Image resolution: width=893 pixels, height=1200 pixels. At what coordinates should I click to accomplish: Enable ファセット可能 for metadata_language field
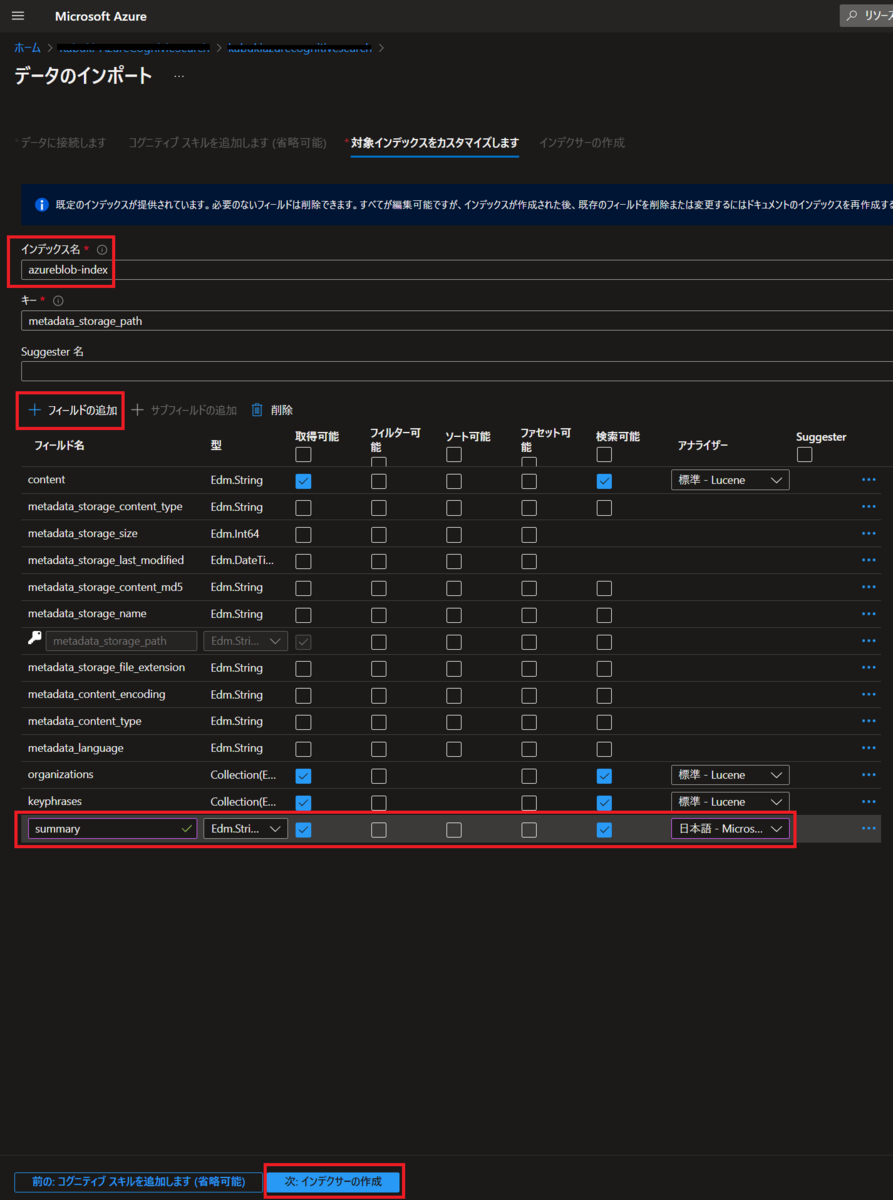click(x=529, y=748)
